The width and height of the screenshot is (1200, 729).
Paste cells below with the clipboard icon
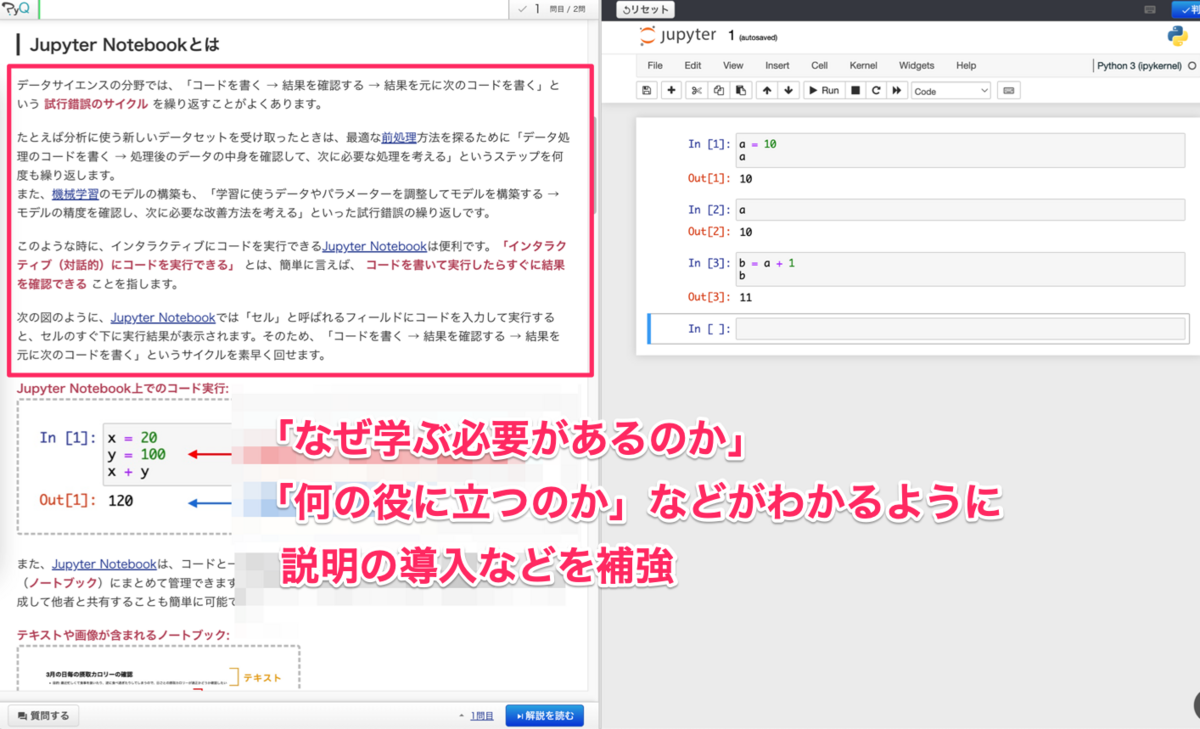[740, 90]
